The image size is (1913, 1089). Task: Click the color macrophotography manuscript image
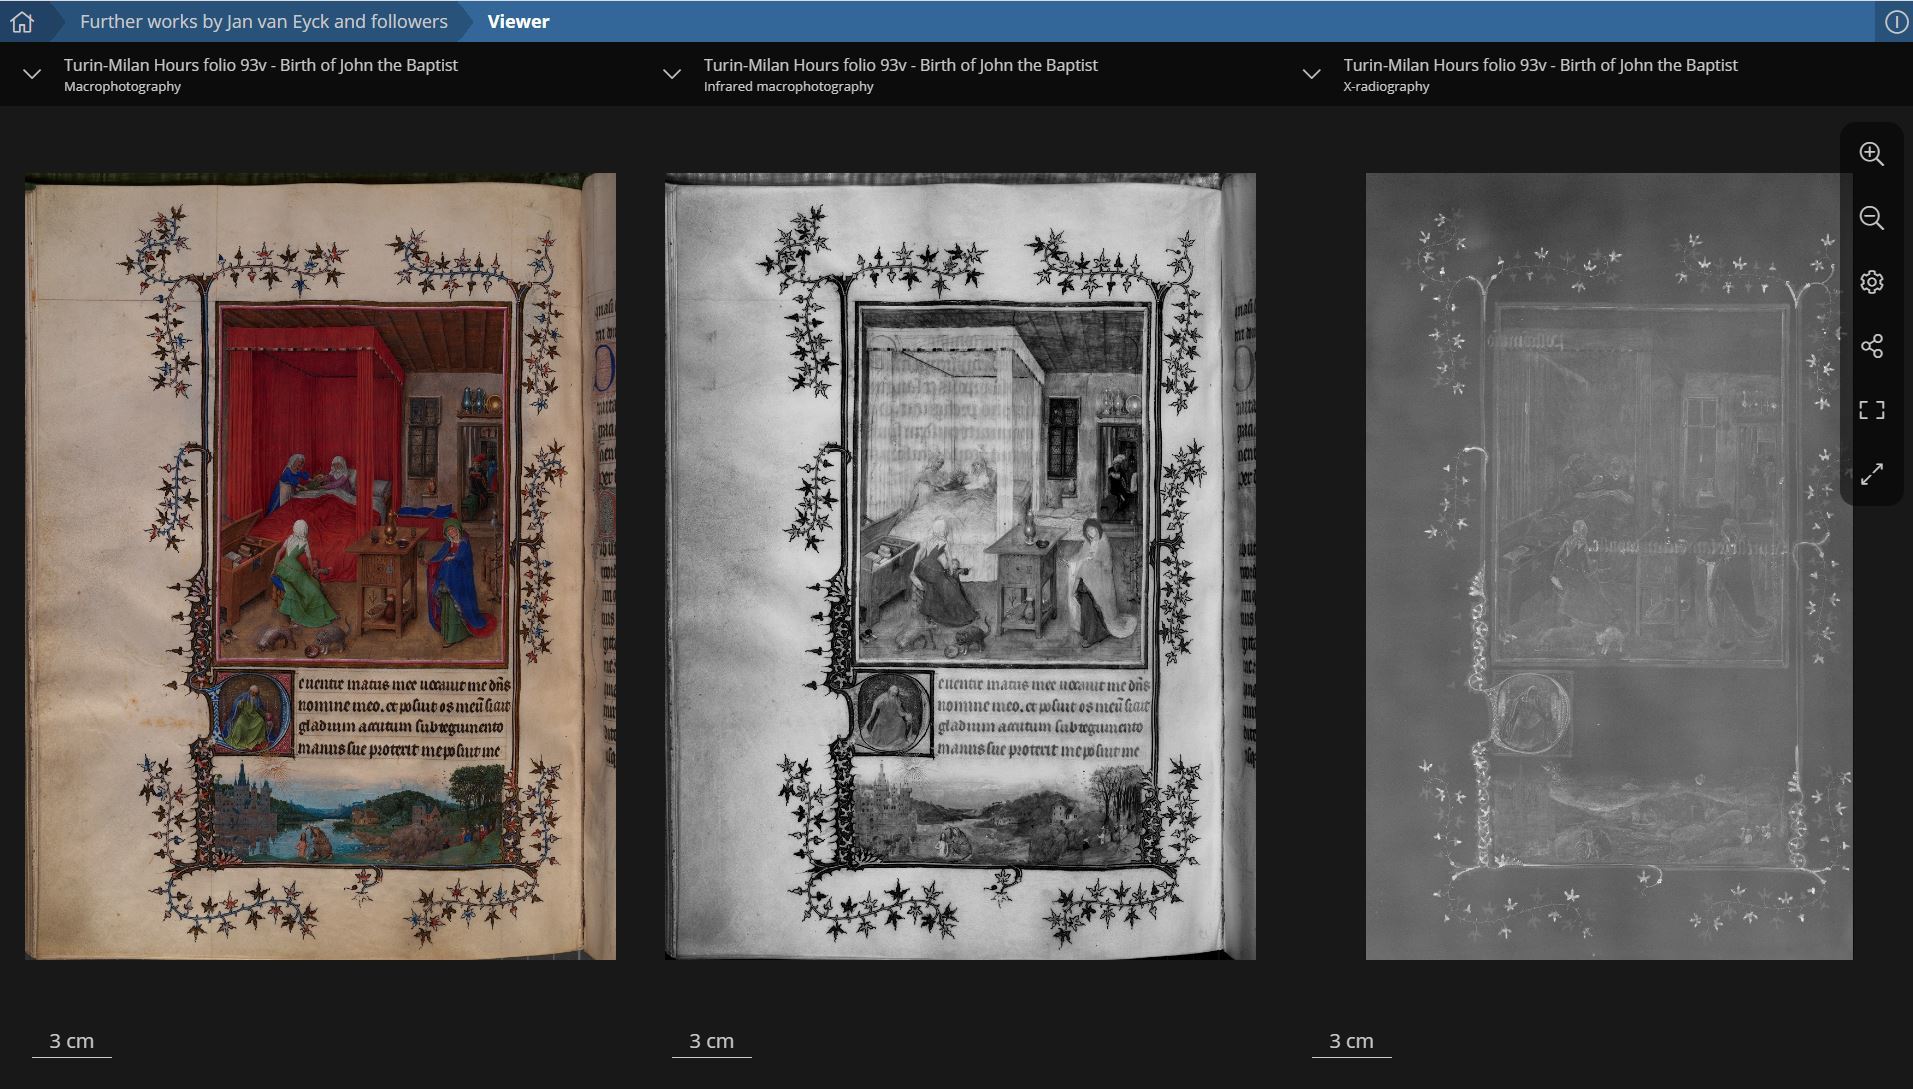tap(320, 566)
